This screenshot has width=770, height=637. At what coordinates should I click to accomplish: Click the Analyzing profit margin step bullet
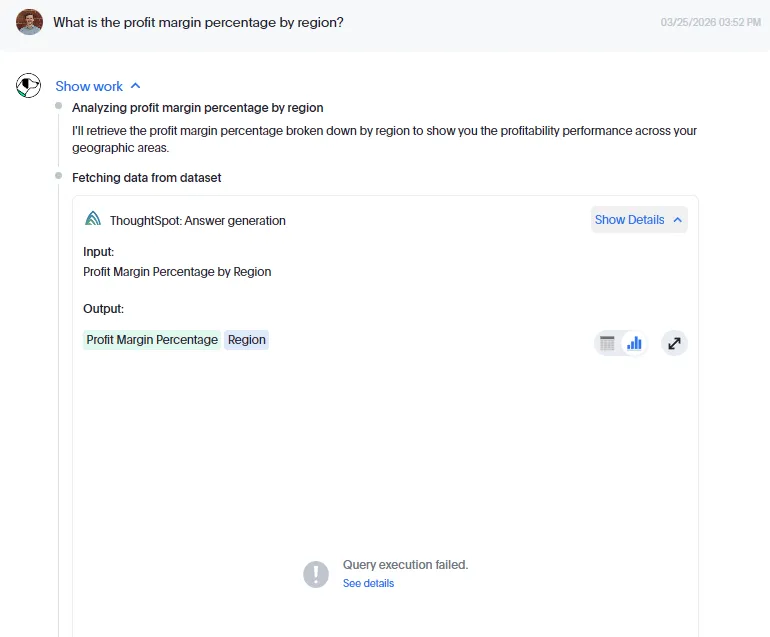pos(59,106)
